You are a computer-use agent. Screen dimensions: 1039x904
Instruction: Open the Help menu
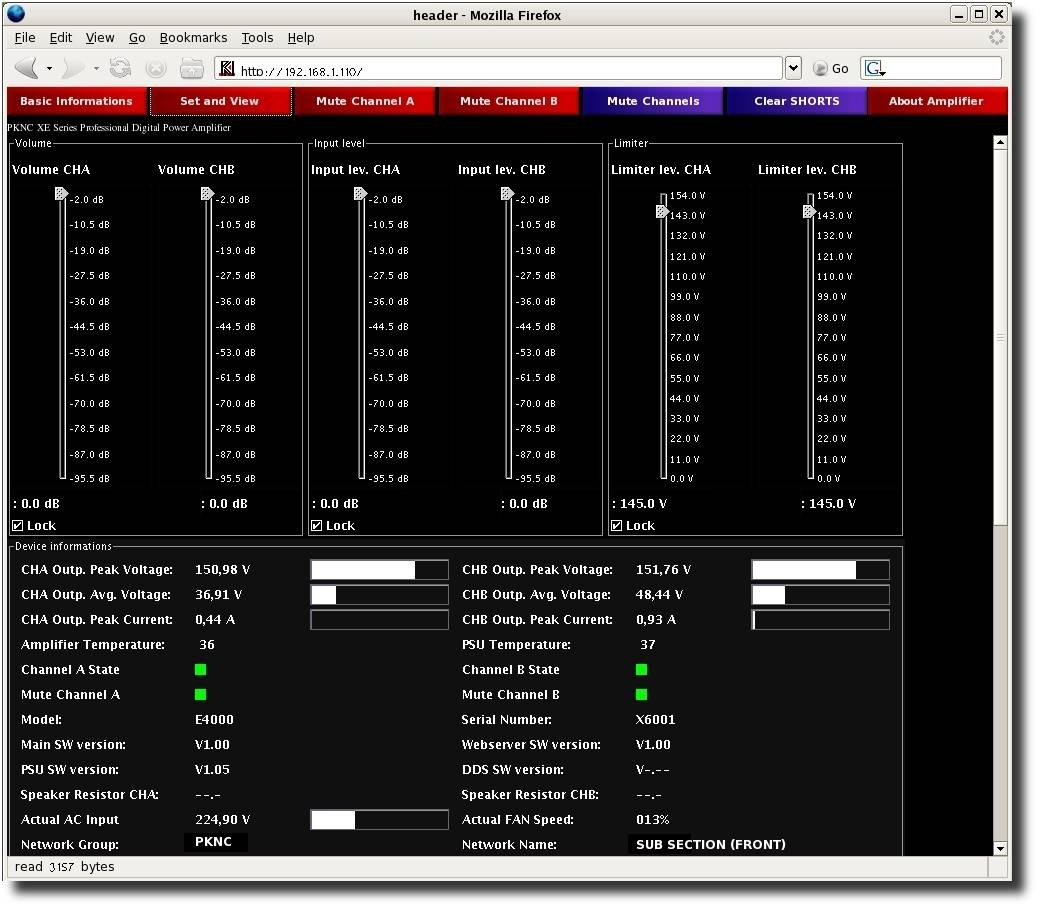tap(300, 38)
